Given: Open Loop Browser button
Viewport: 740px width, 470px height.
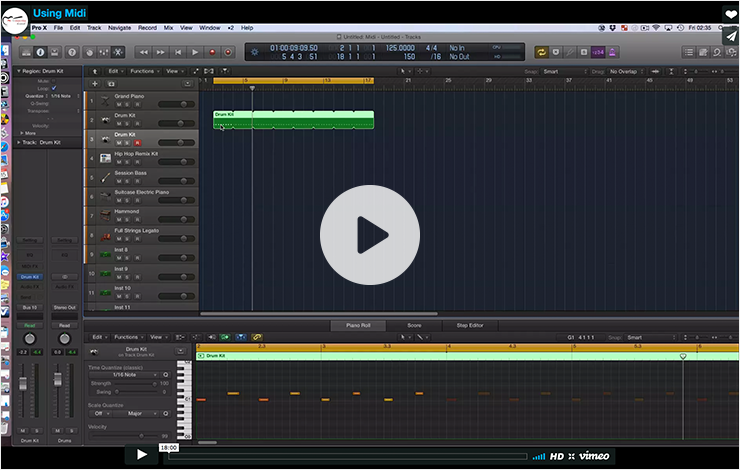Looking at the screenshot, I should (x=717, y=52).
